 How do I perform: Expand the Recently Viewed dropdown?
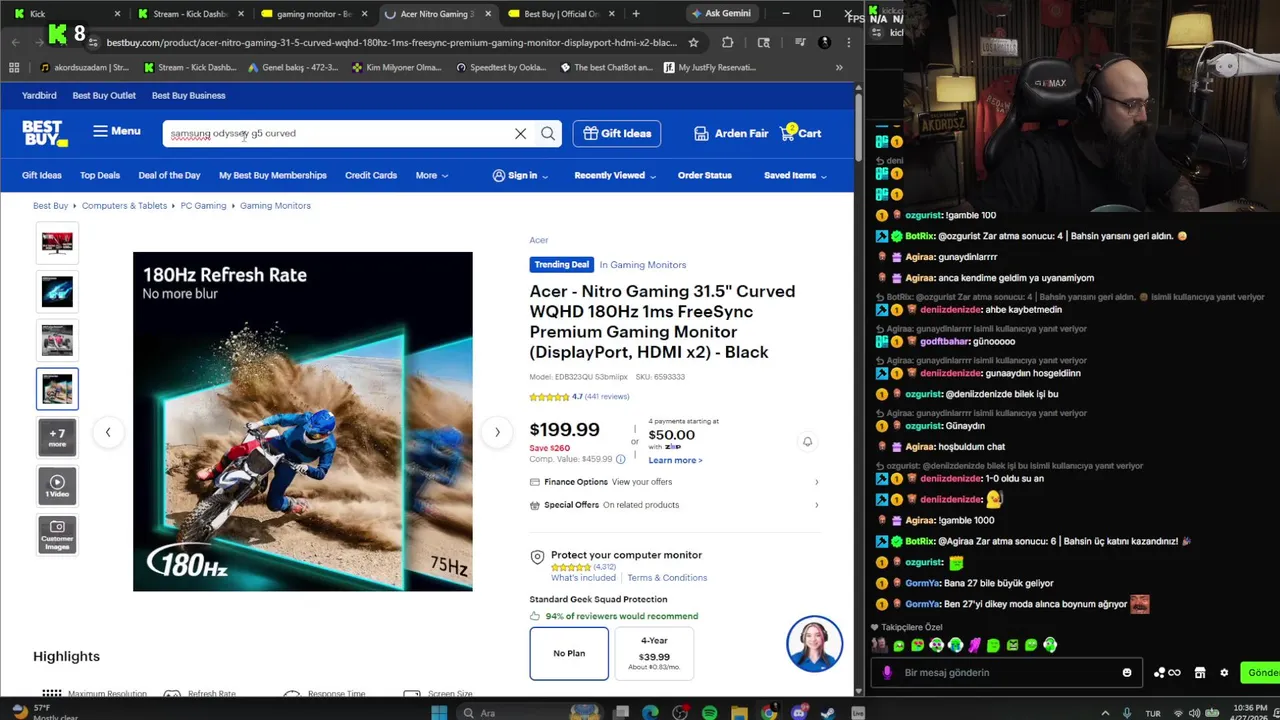[x=615, y=175]
